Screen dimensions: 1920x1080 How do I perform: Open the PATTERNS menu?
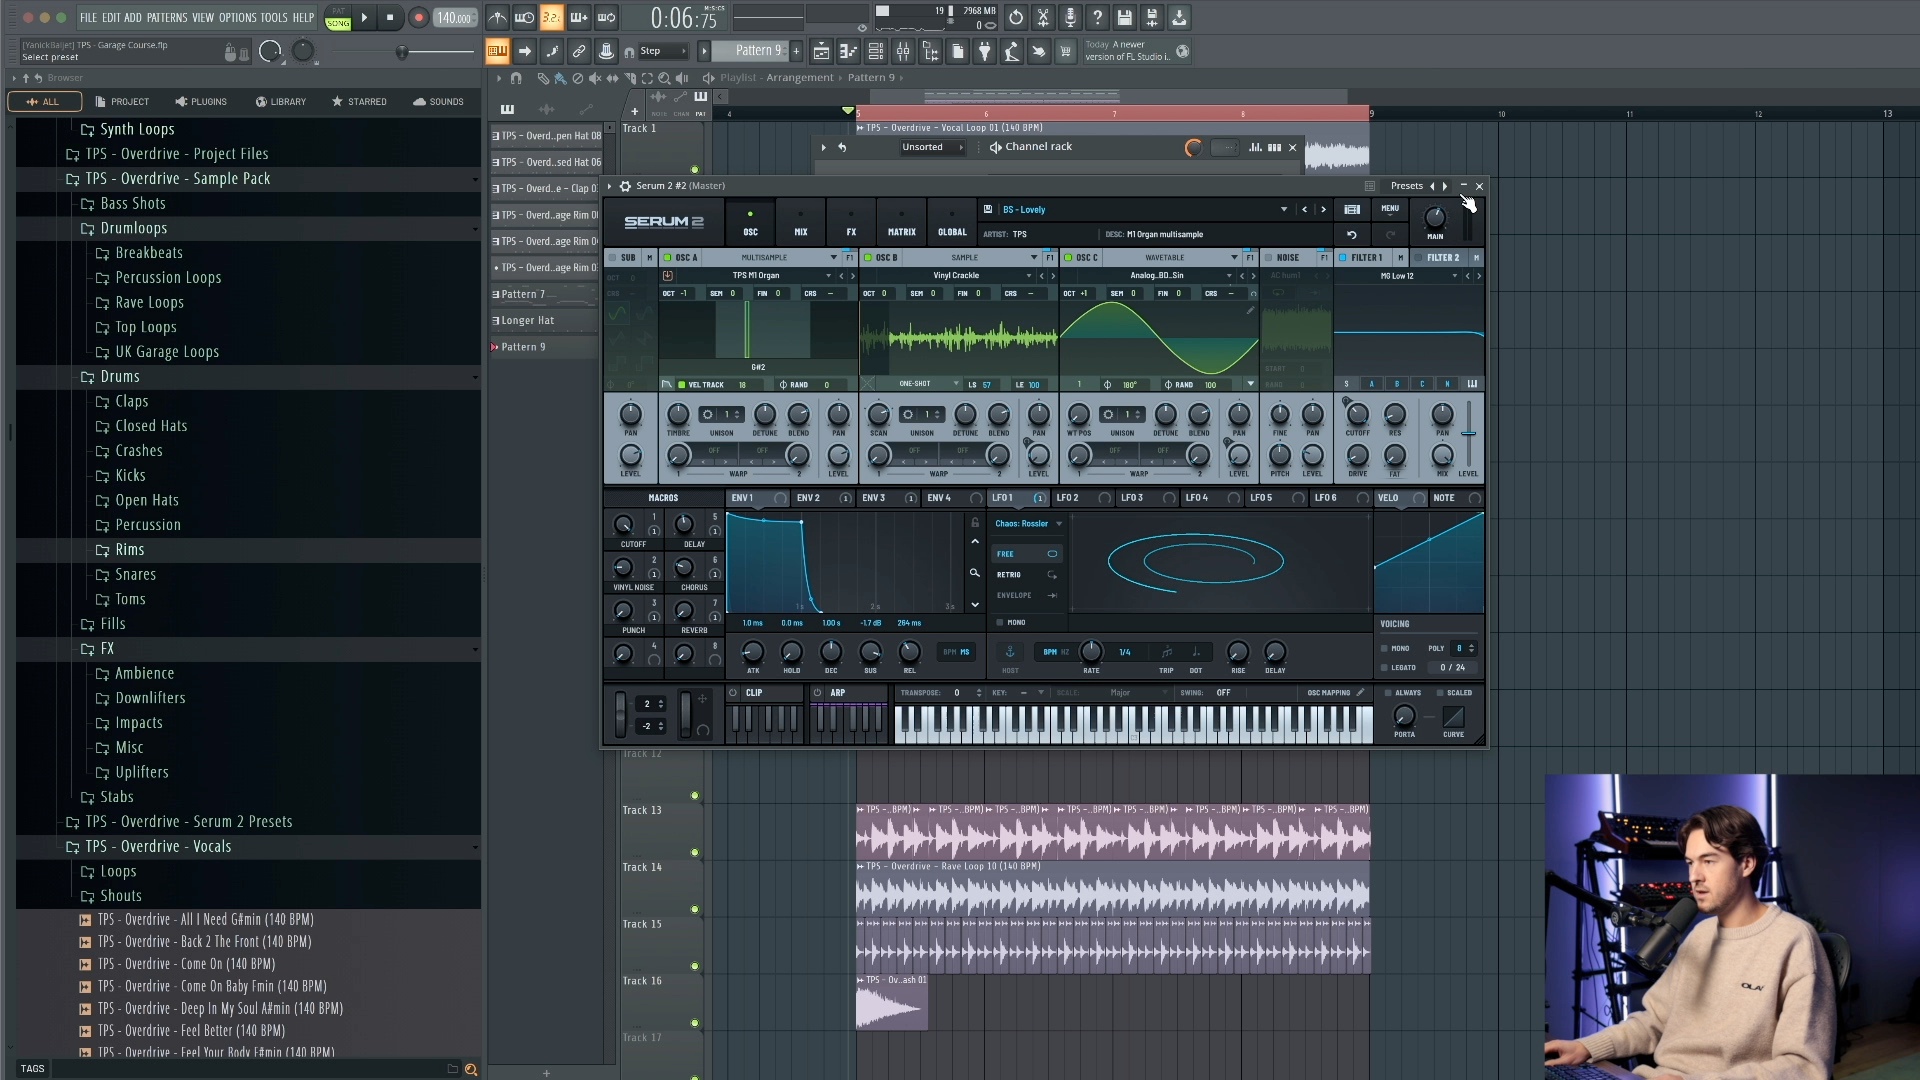(x=166, y=17)
